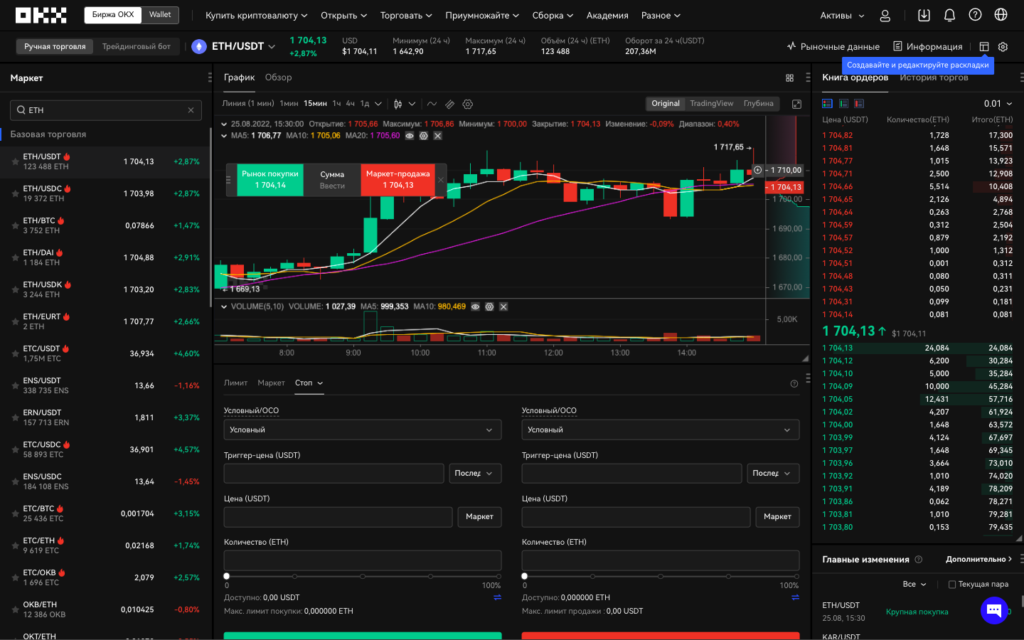Click the download app icon

click(x=923, y=16)
